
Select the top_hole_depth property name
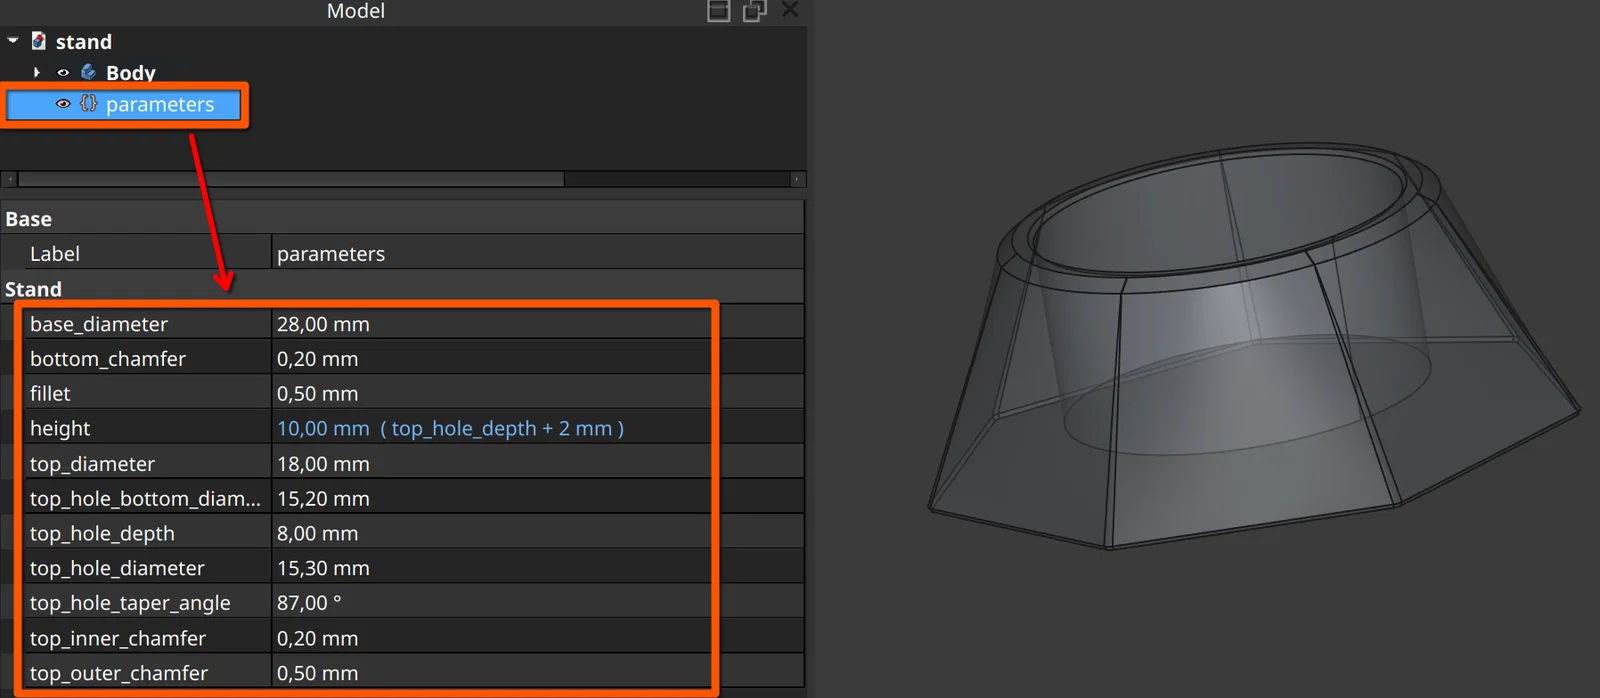102,534
